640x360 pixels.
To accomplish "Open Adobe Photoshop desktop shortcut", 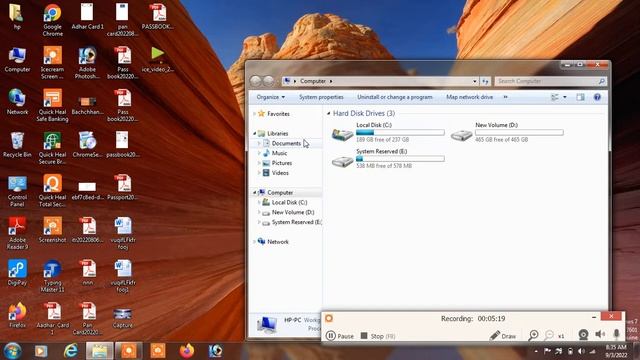I will click(87, 62).
